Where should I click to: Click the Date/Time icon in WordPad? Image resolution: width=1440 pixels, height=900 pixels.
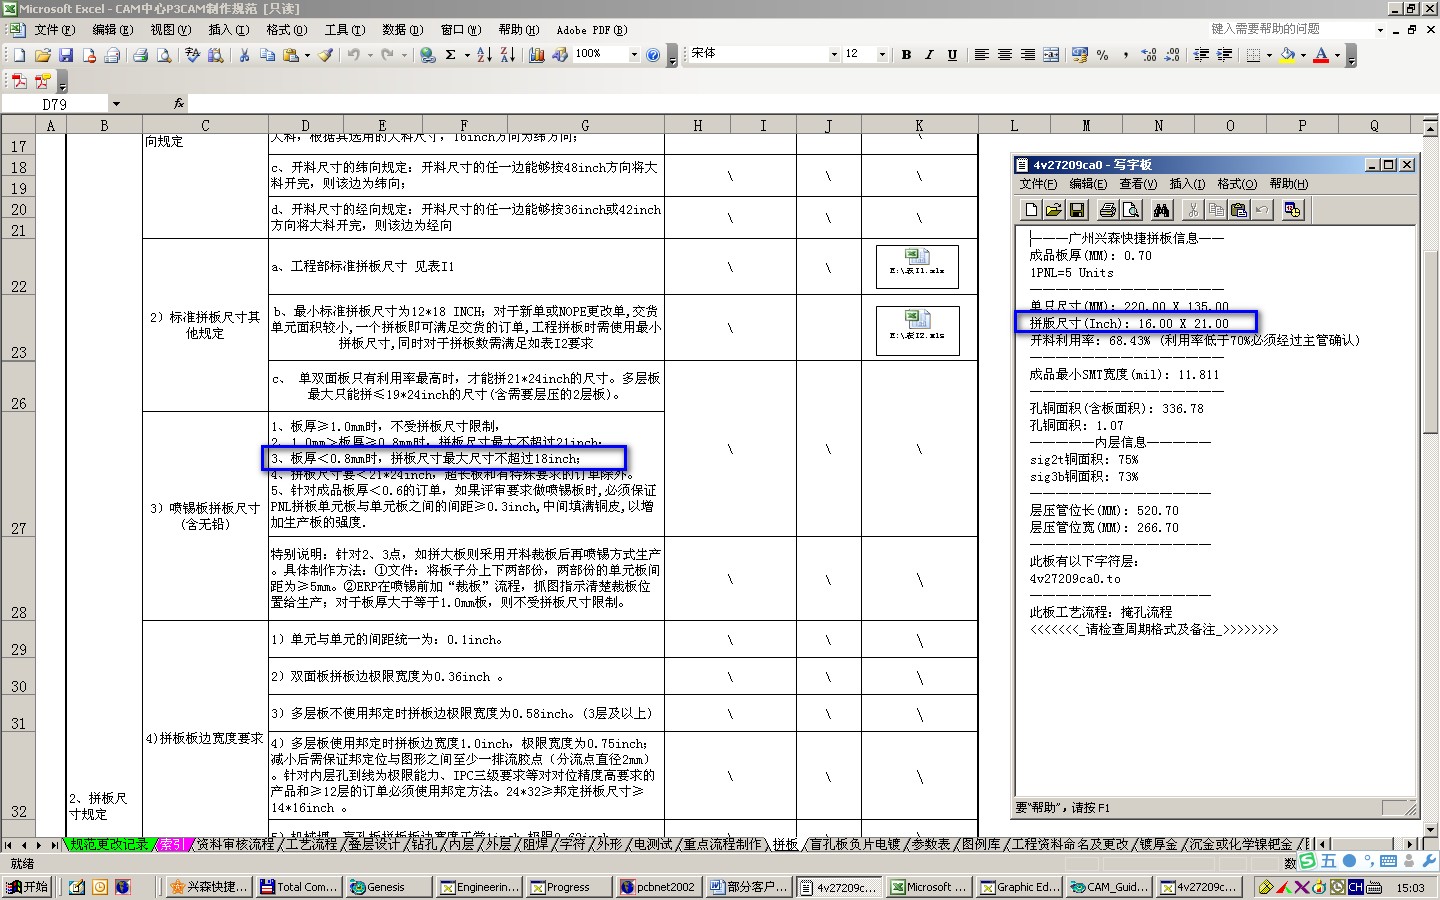(1293, 210)
